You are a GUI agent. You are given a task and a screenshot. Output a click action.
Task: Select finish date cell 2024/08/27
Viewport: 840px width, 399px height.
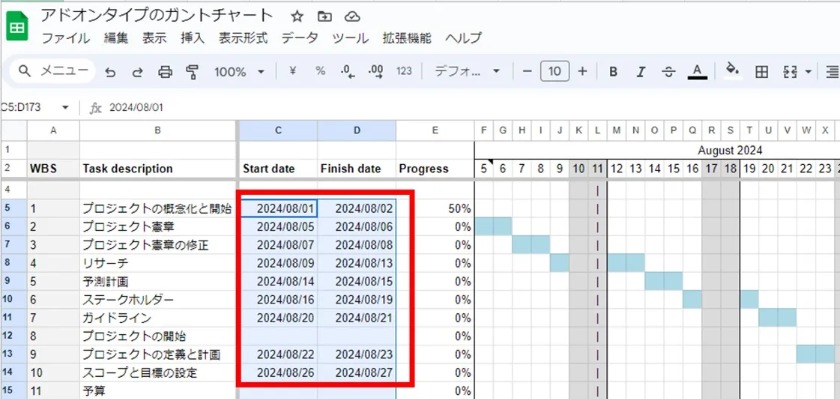point(357,372)
